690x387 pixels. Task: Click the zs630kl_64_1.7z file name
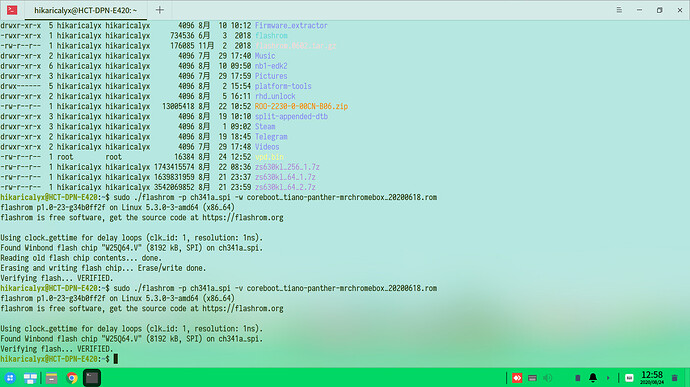285,177
